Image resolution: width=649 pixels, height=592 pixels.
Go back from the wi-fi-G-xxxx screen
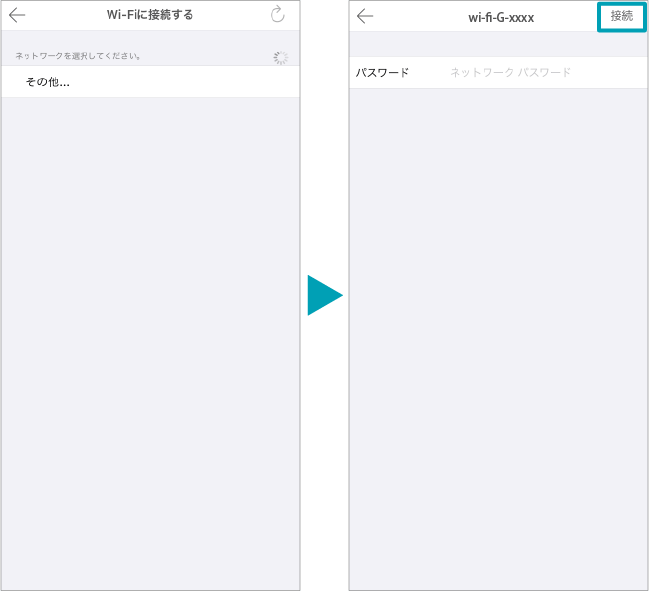tap(365, 16)
